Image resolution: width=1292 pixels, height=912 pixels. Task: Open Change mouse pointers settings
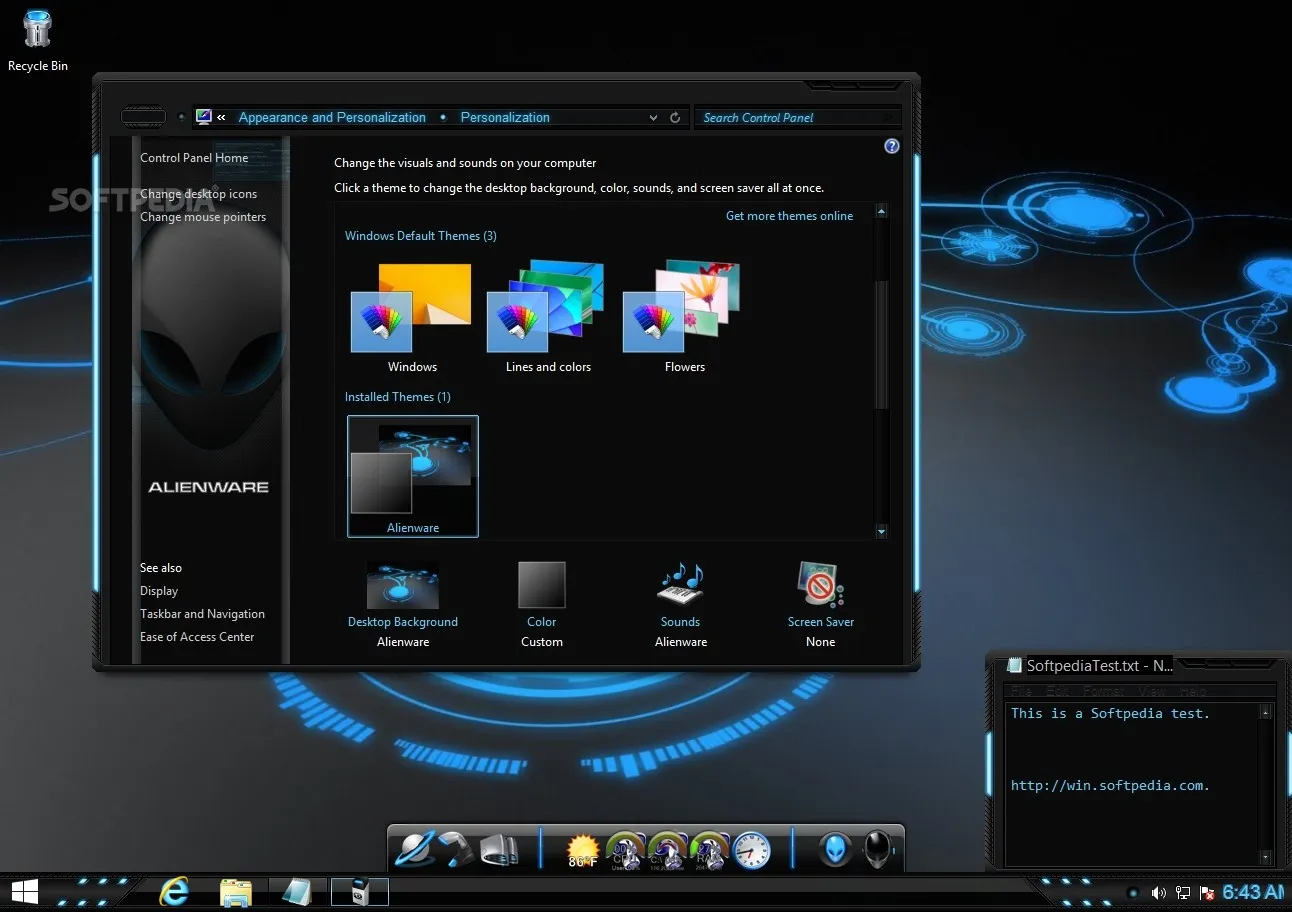tap(203, 216)
